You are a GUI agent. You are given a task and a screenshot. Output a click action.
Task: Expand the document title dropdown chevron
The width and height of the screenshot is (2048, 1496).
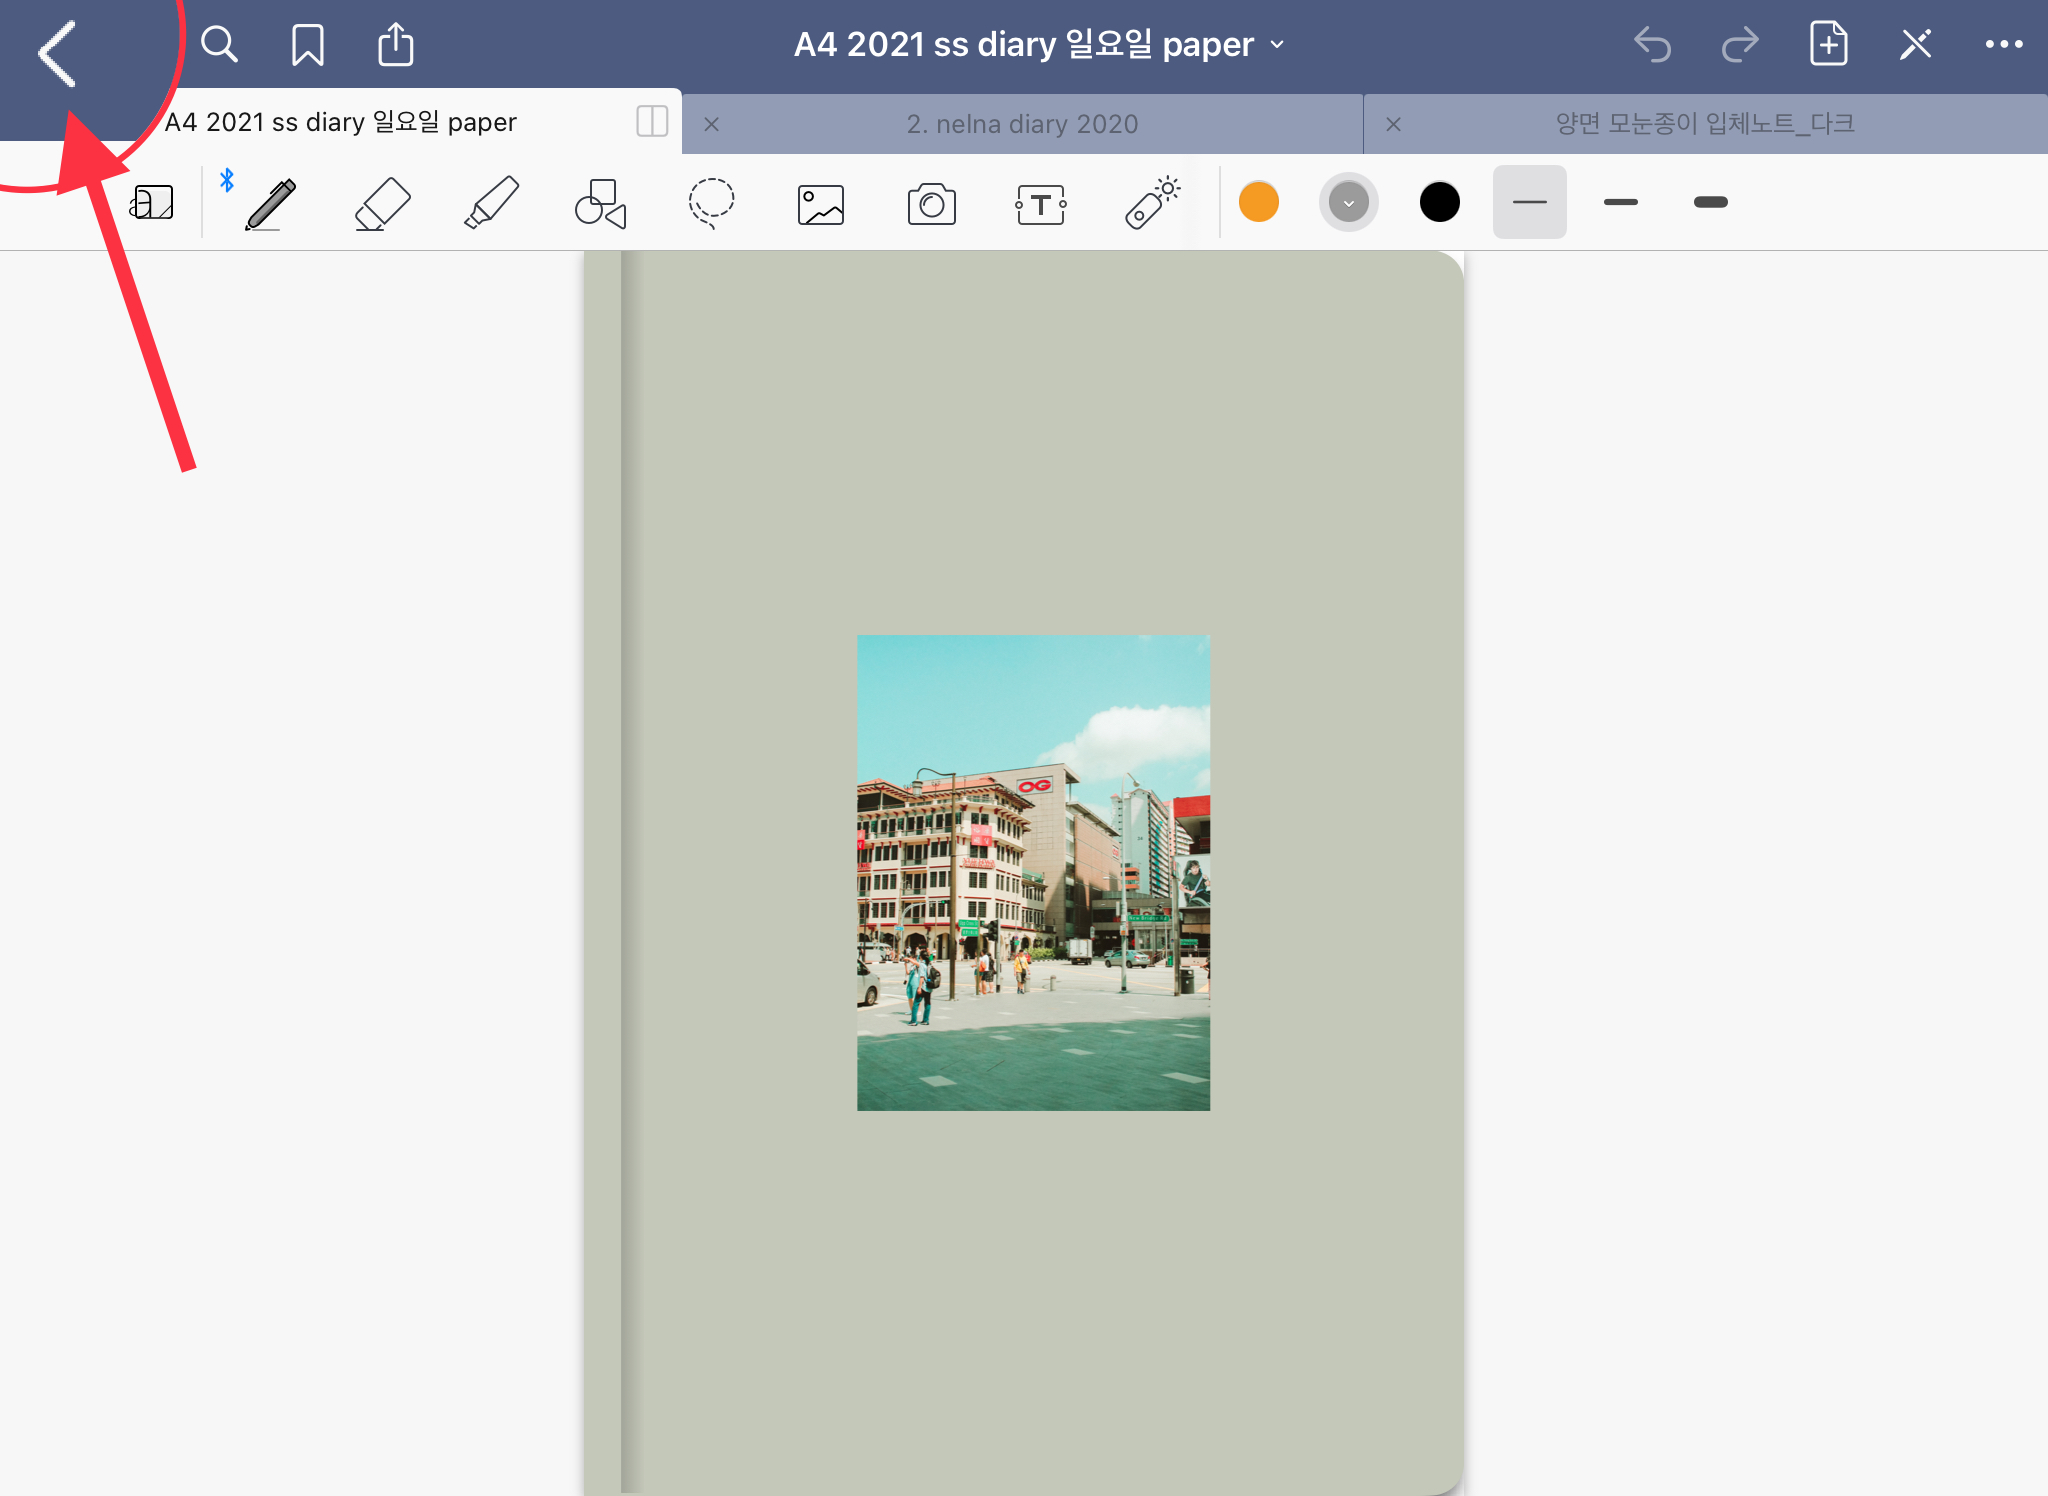(1277, 45)
